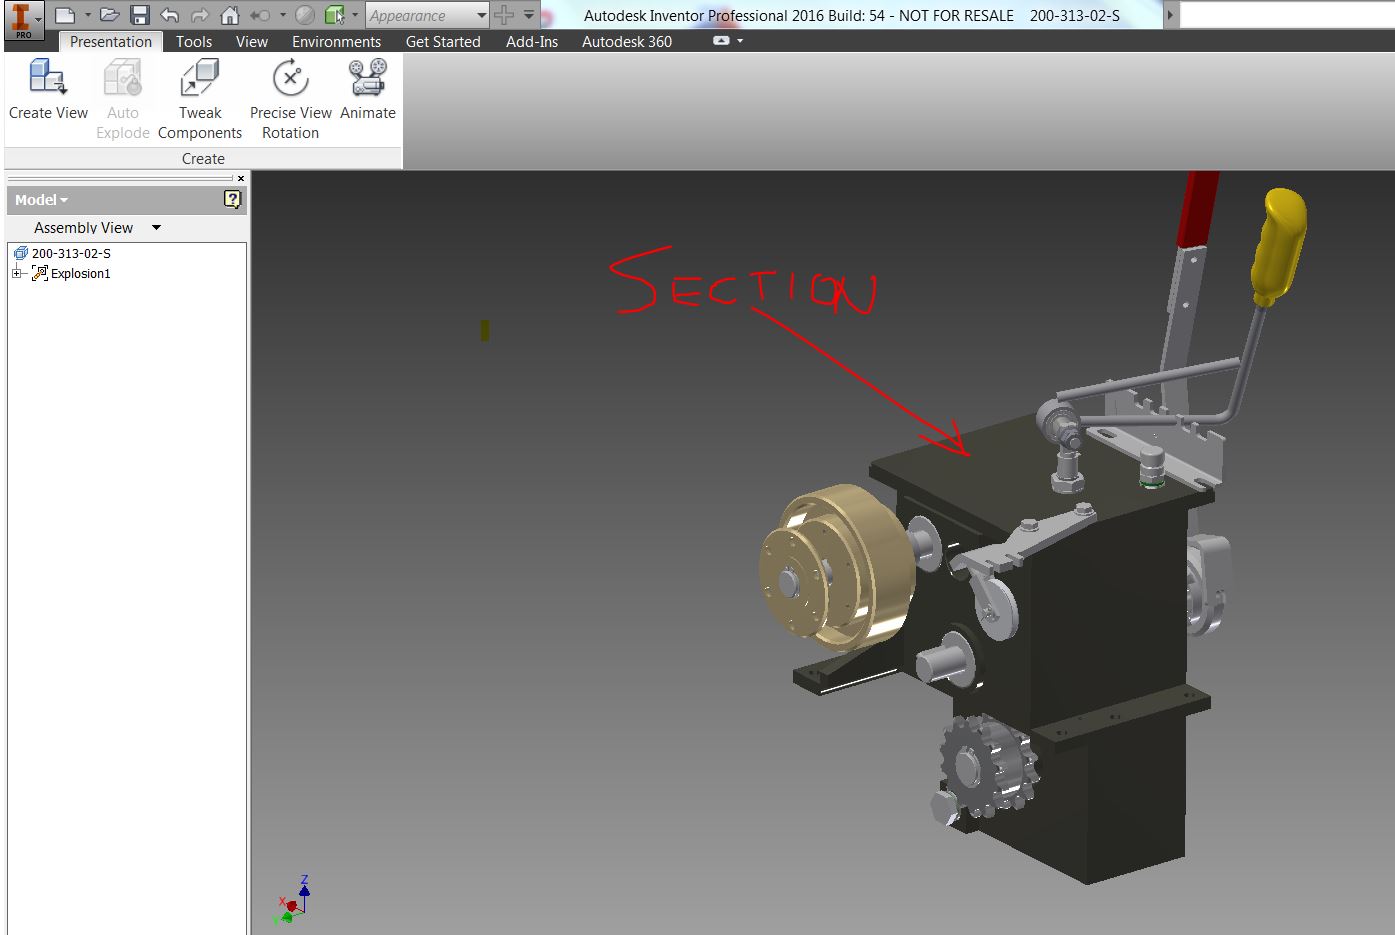
Task: Open the View ribbon tab
Action: (251, 41)
